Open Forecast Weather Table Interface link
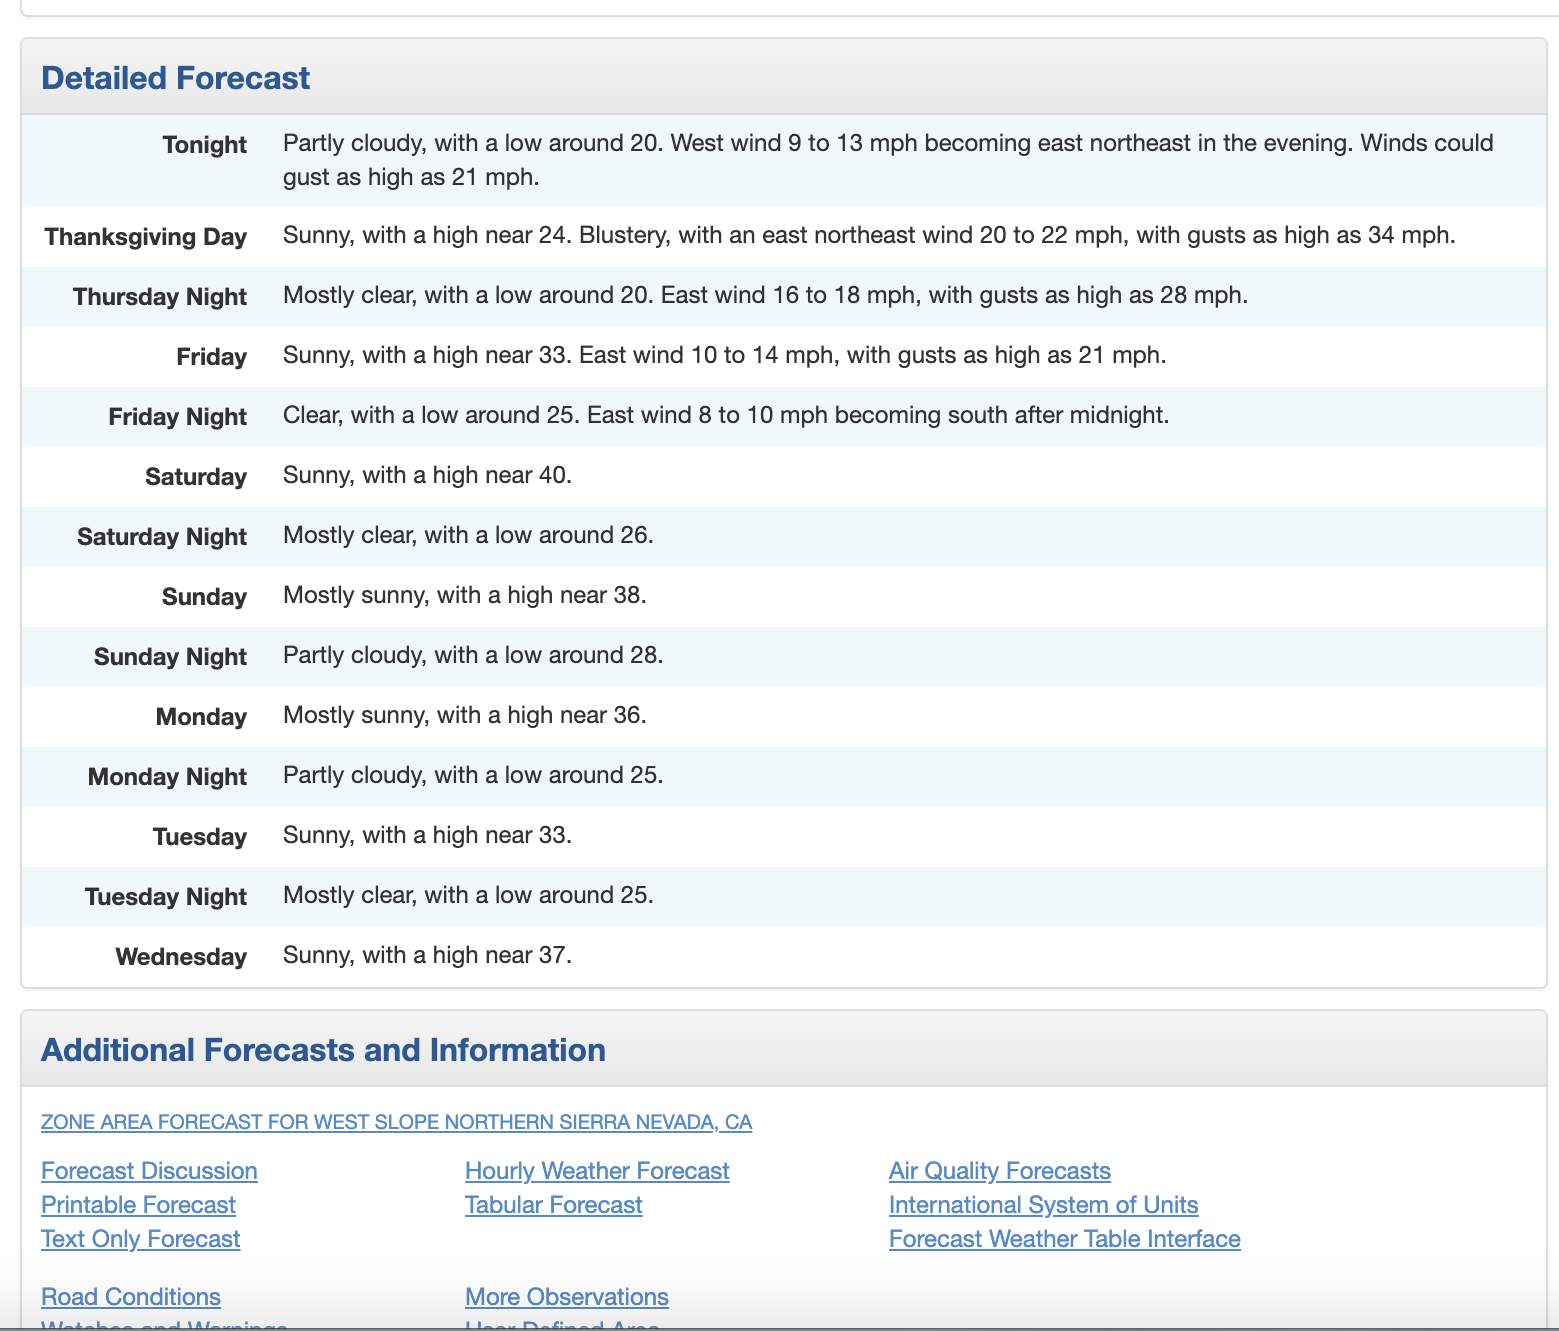1559x1331 pixels. click(1064, 1239)
